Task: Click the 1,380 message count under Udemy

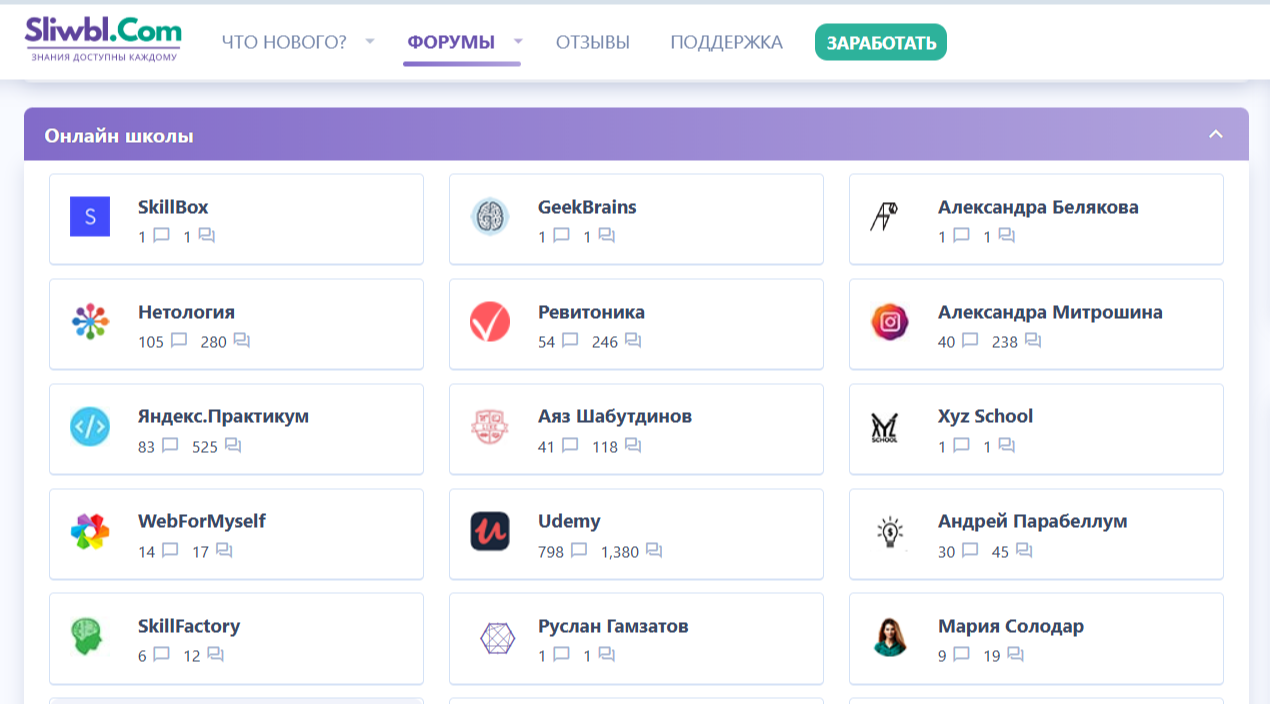Action: click(620, 552)
